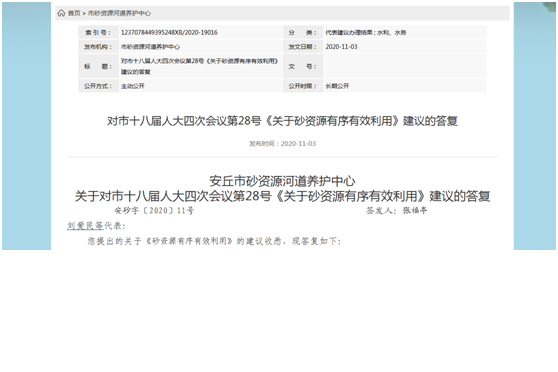Open the 首页 breadcrumb link

tap(74, 14)
